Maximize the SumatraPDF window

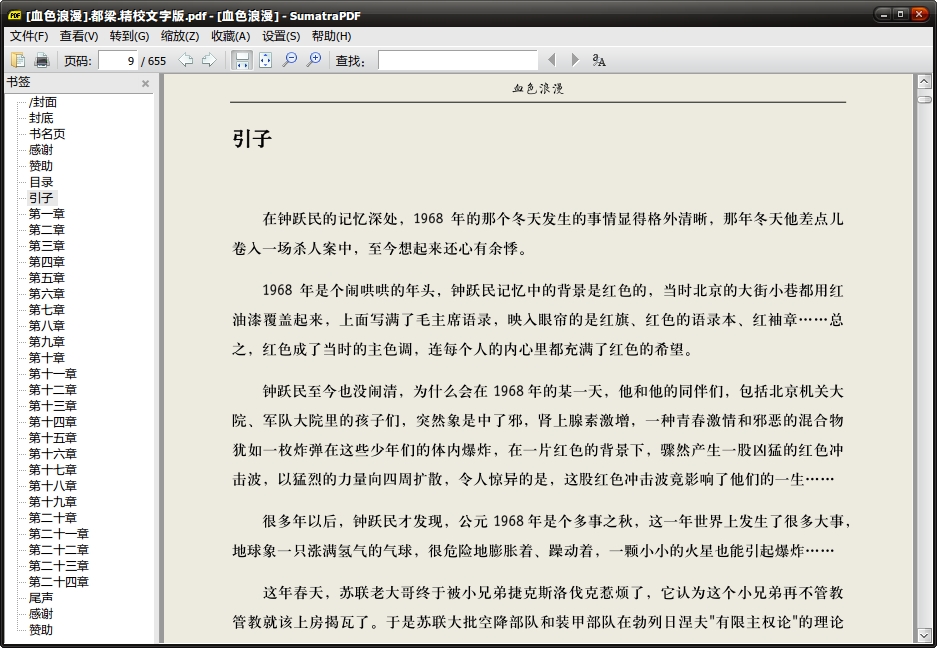(x=901, y=14)
